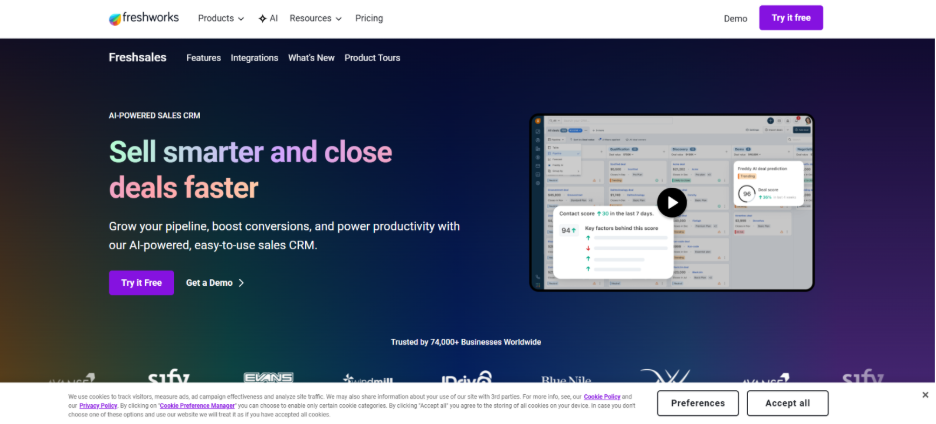Open the Privacy Policy link

[98, 405]
